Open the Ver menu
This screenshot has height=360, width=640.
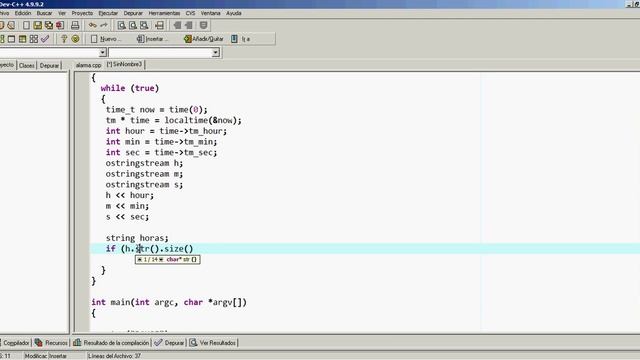(x=62, y=13)
